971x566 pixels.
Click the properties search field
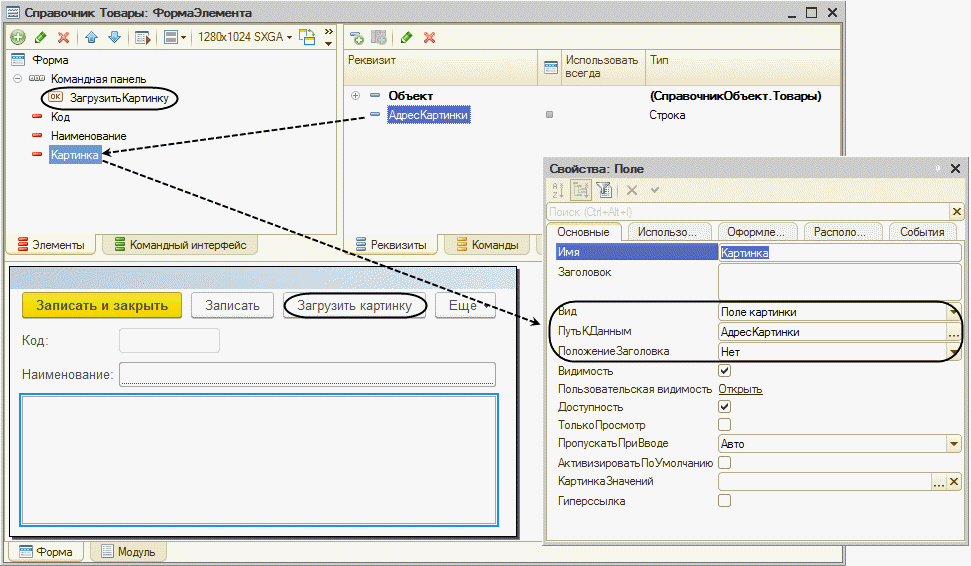(748, 212)
